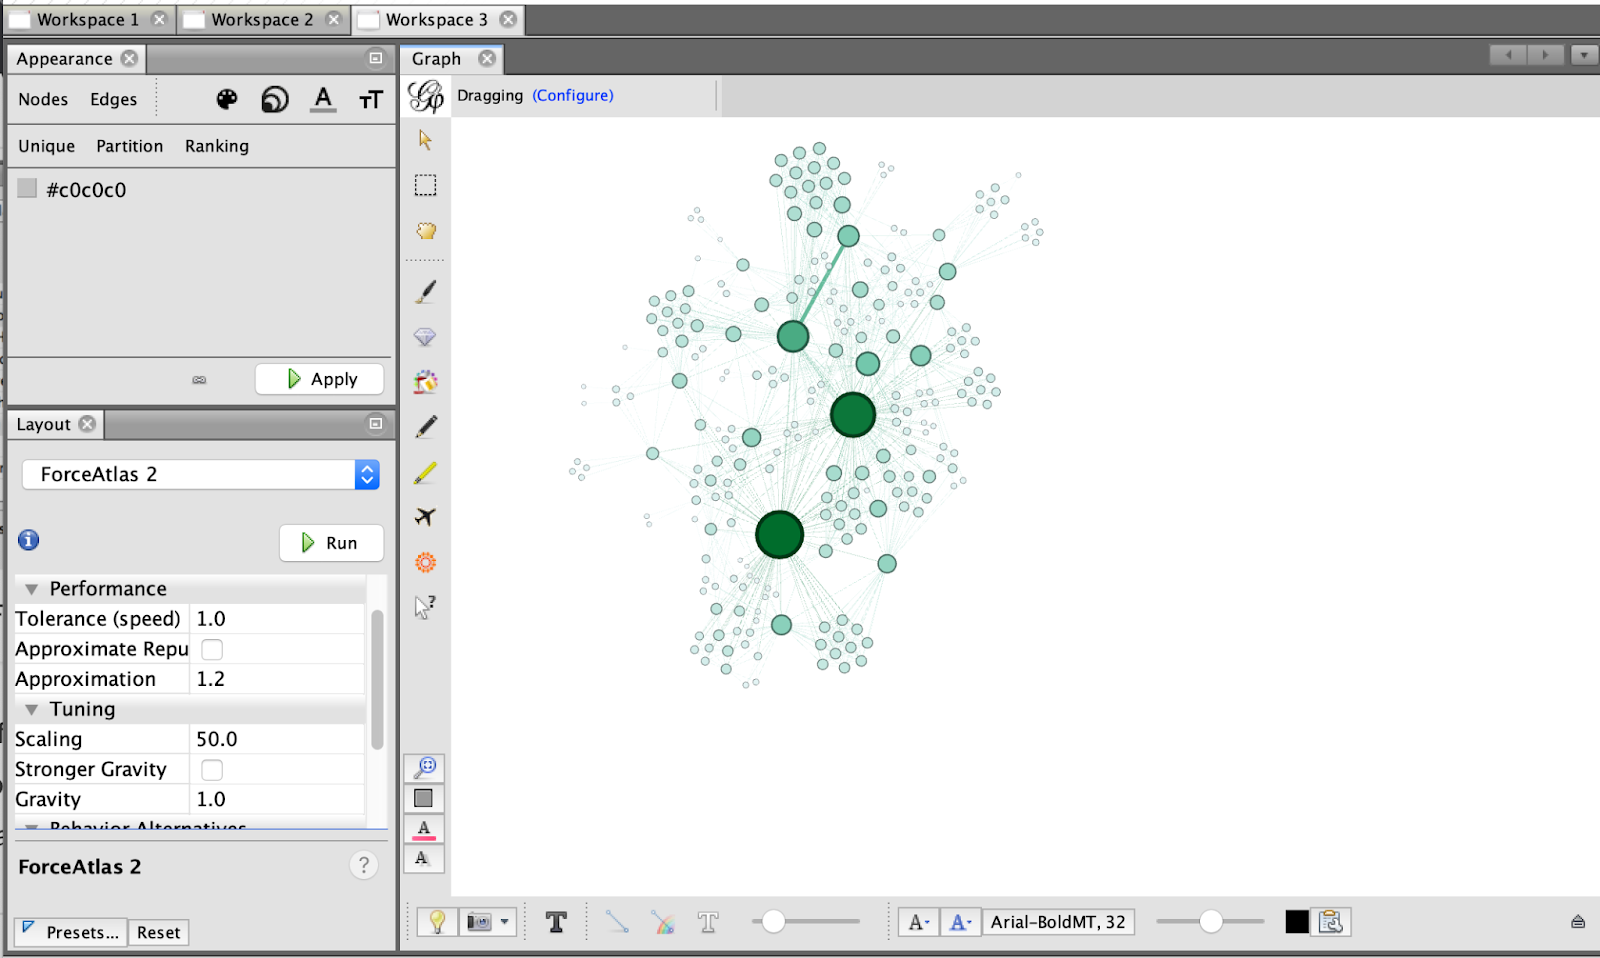
Task: Take a screenshot with the camera icon
Action: (479, 922)
